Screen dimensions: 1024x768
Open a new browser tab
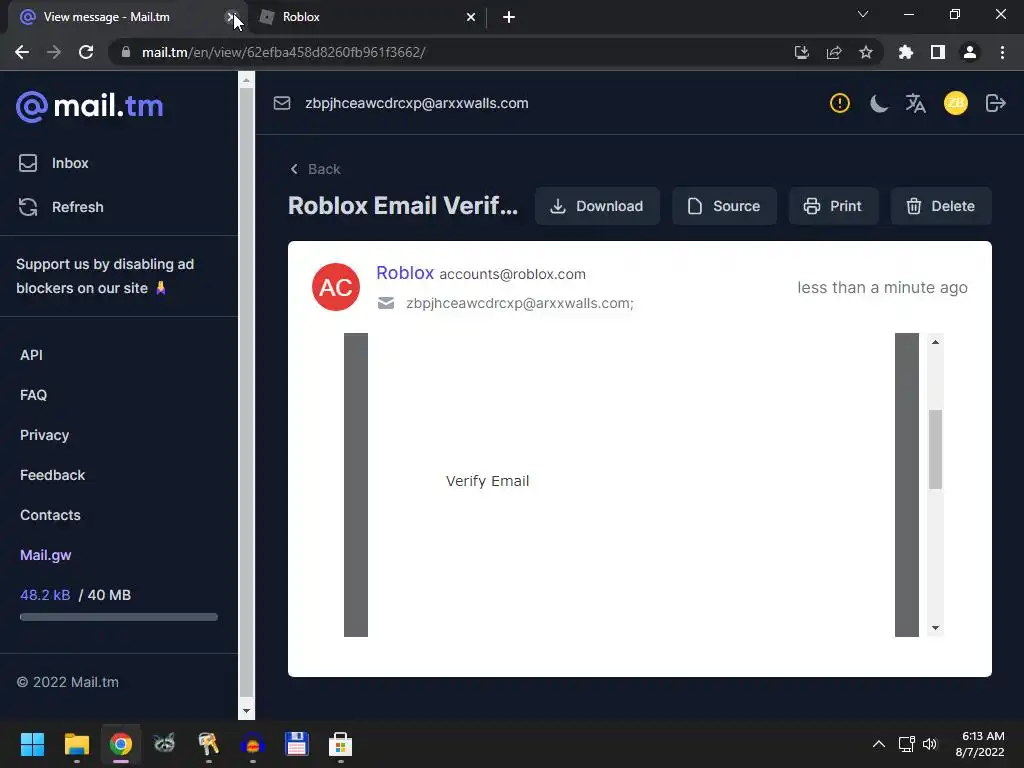pos(509,17)
